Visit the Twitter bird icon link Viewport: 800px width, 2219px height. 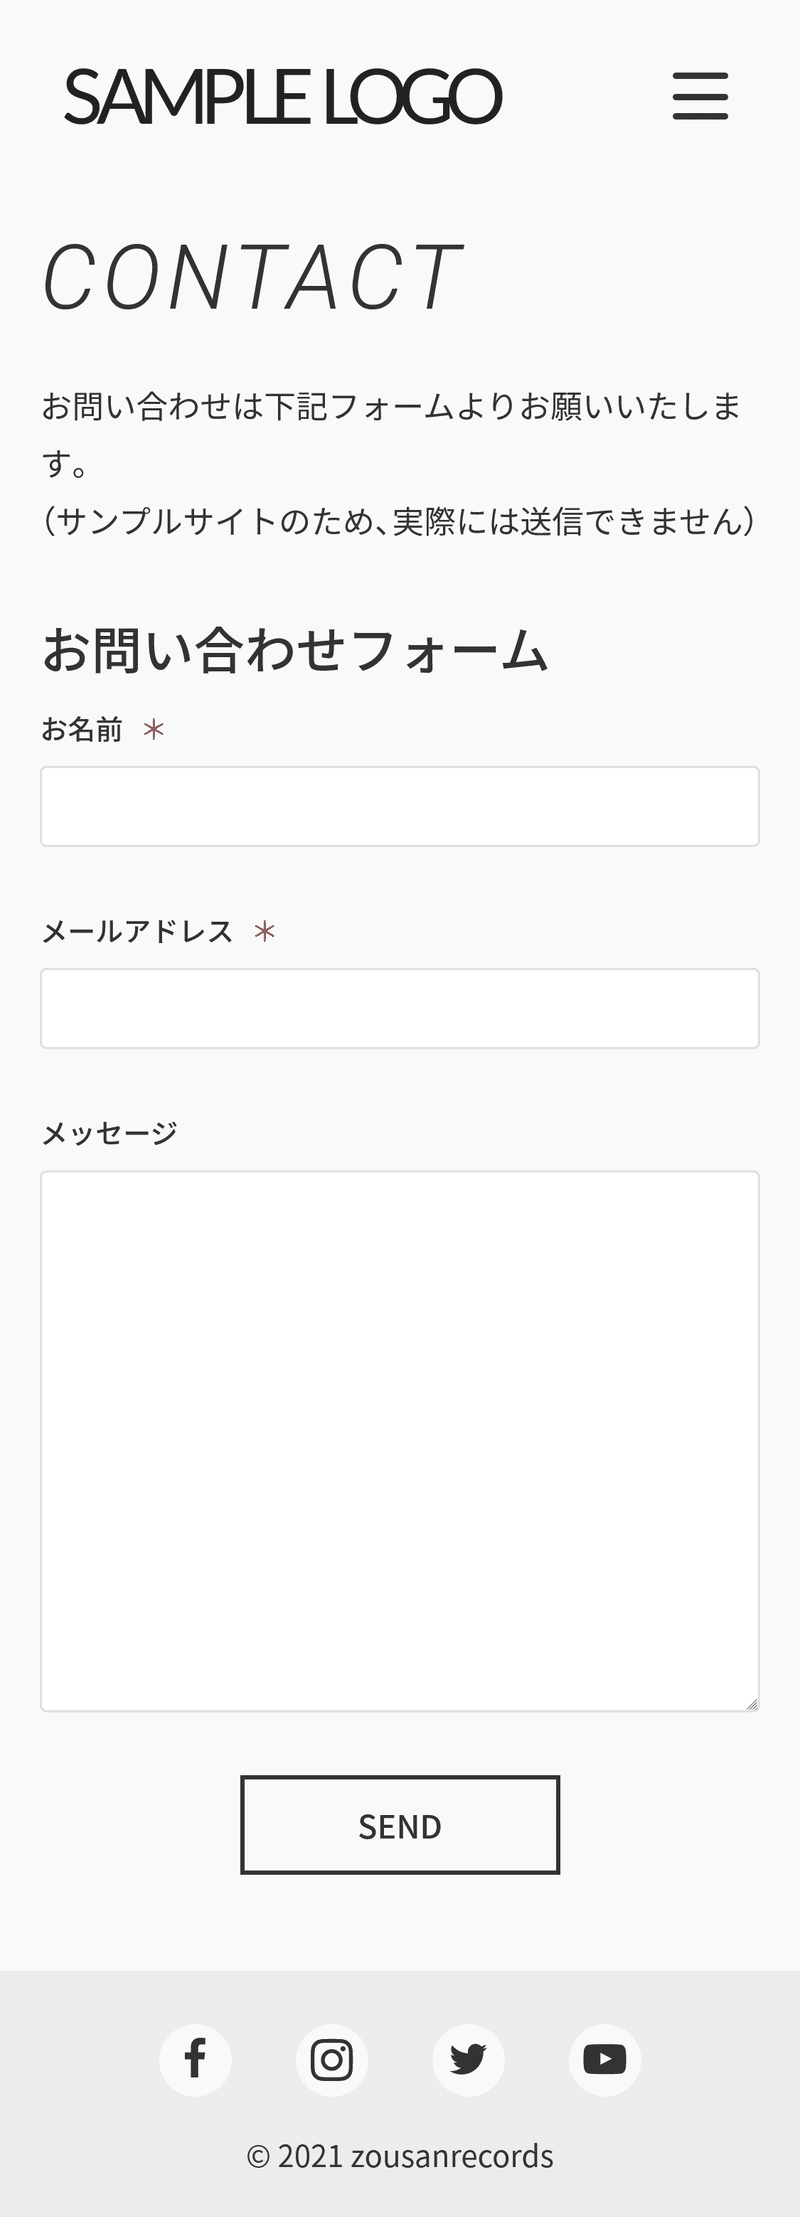[468, 2059]
